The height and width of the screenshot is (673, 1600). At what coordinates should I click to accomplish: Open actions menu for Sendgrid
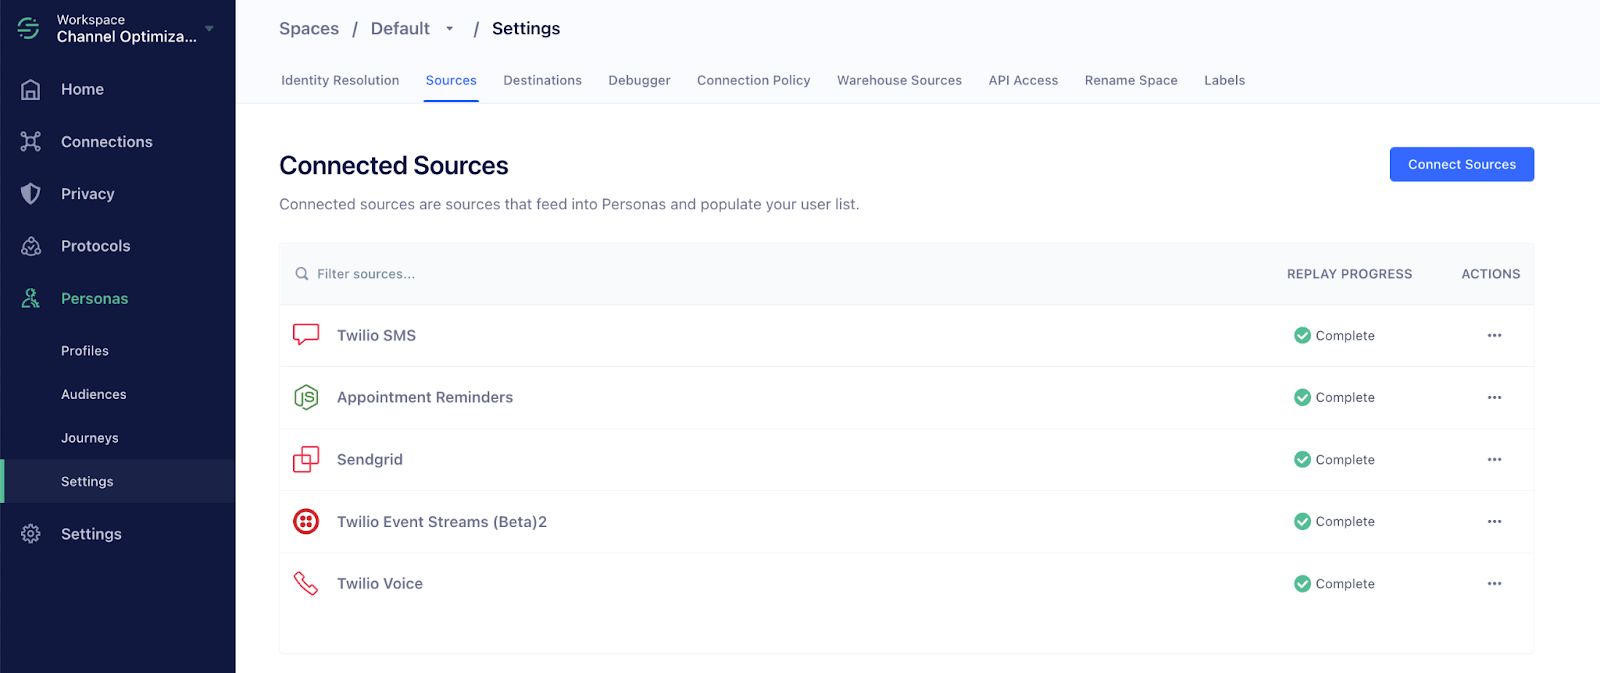(1494, 460)
